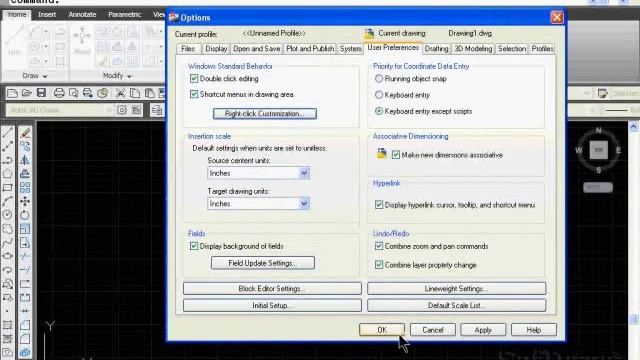Toggle Make new dimensions associative checkbox
The height and width of the screenshot is (360, 640).
(396, 155)
